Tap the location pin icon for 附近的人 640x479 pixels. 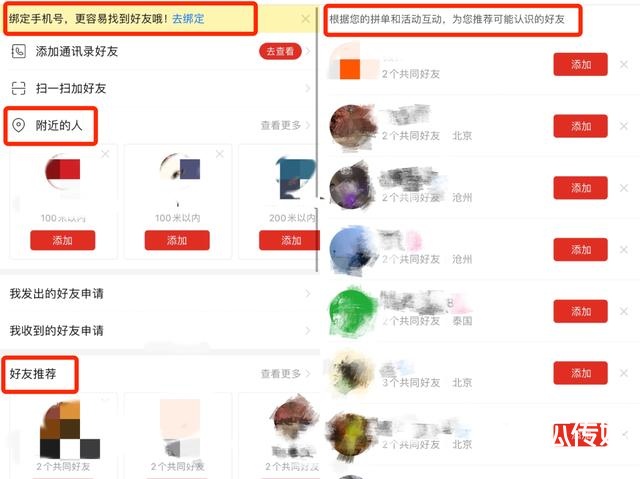tap(19, 125)
